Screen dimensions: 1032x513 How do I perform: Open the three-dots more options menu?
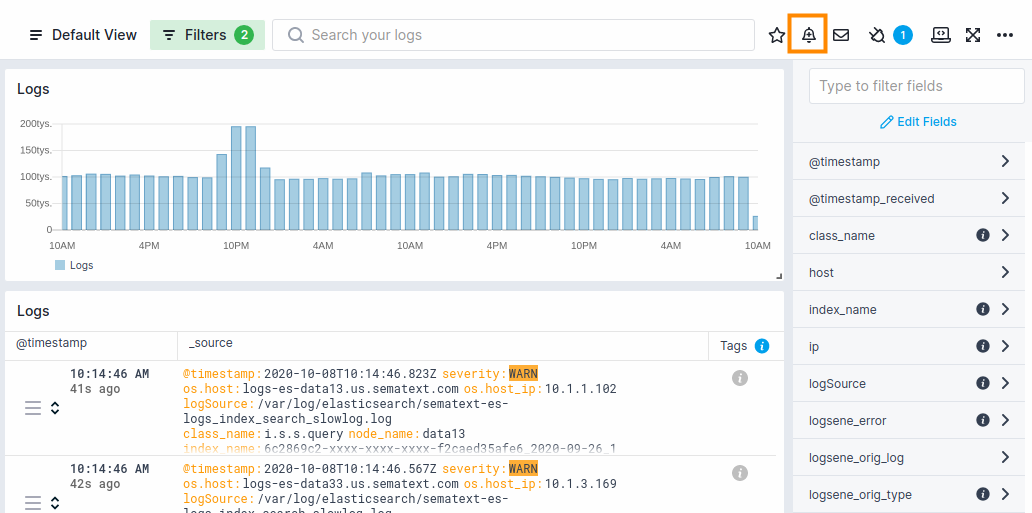1004,36
